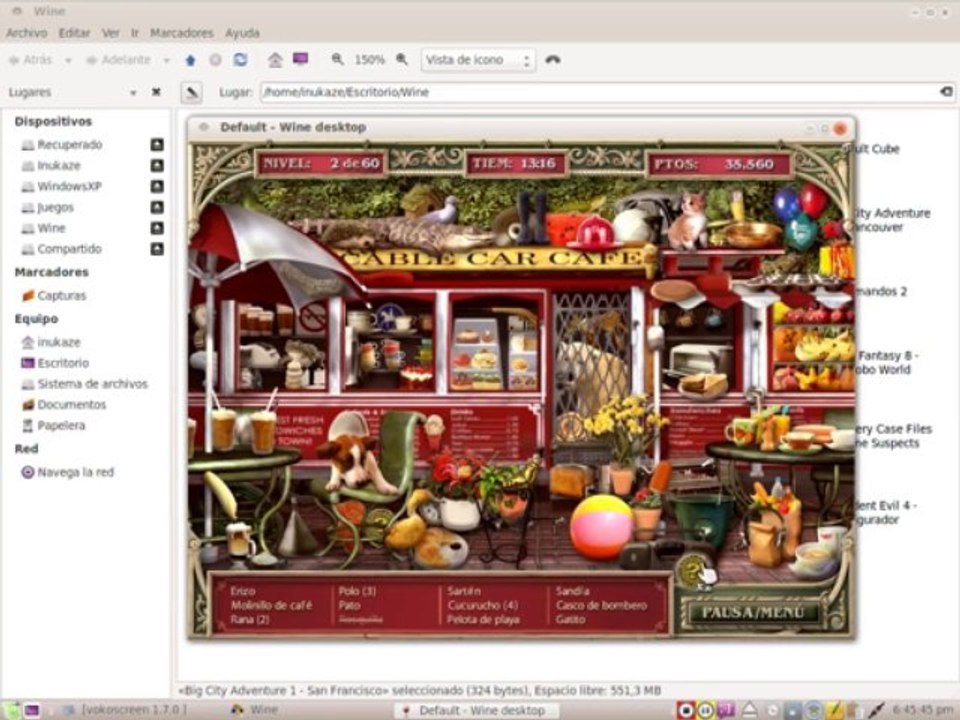Image resolution: width=960 pixels, height=720 pixels.
Task: Click the pink and yellow beach ball
Action: 601,527
